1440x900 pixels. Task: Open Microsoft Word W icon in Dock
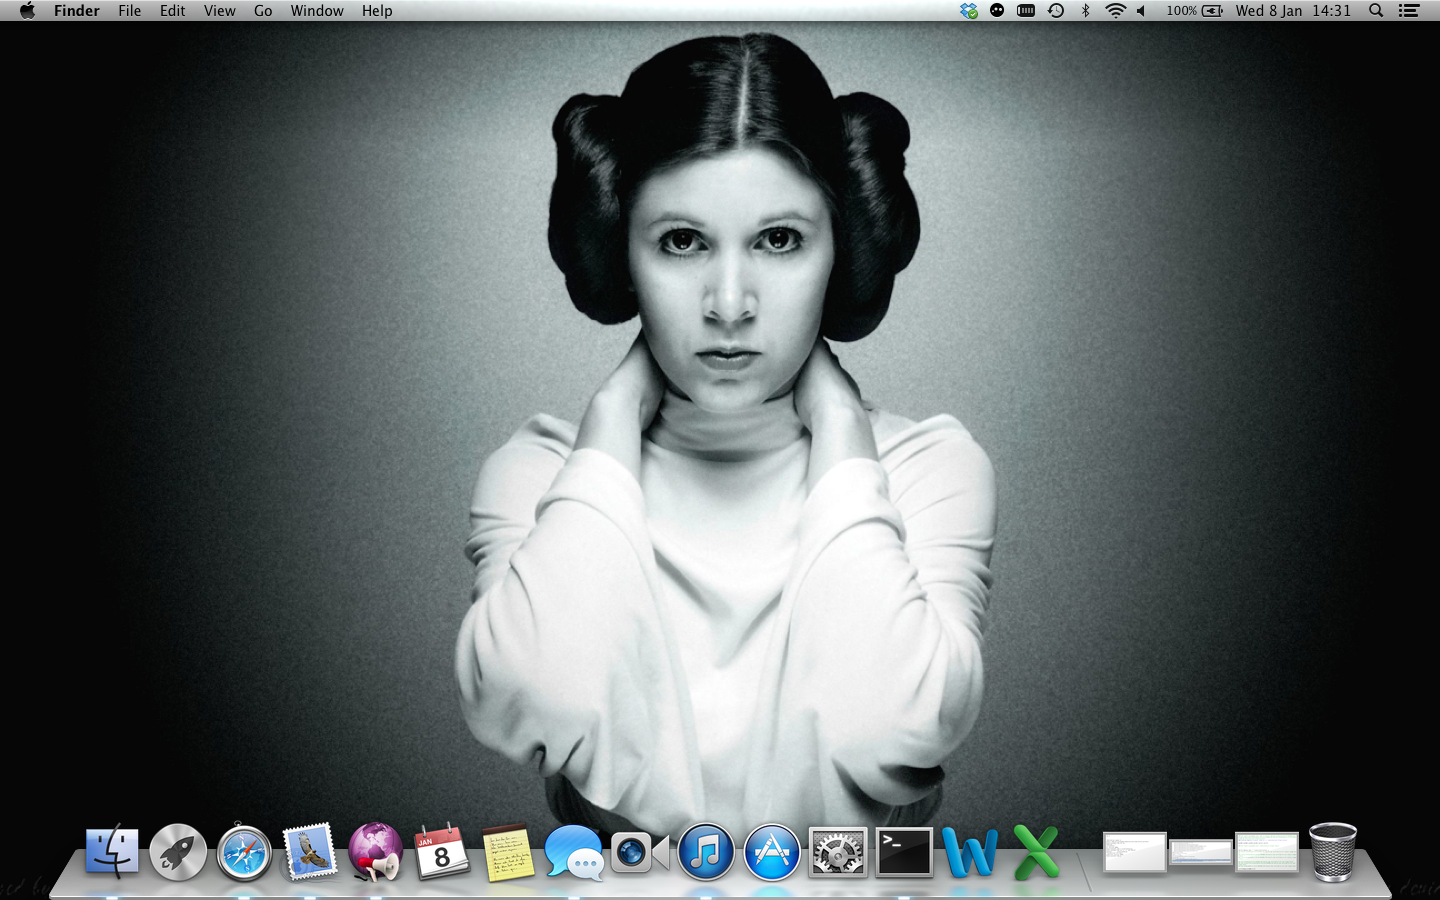click(970, 853)
